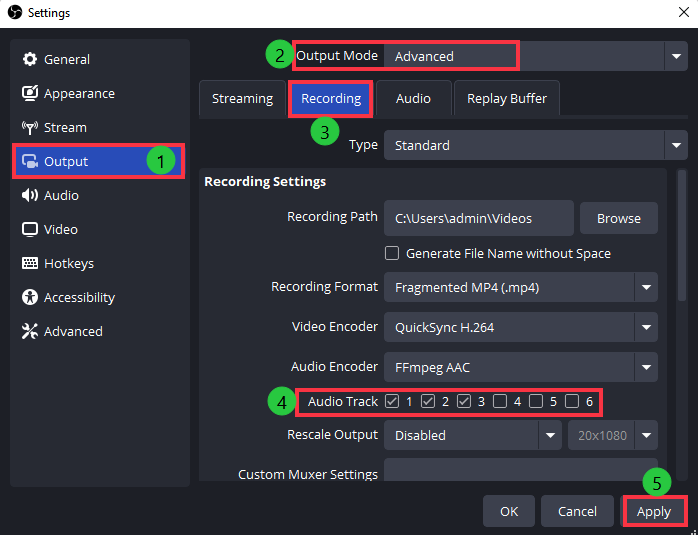Image resolution: width=698 pixels, height=535 pixels.
Task: Open Hotkeys settings page
Action: (x=99, y=263)
